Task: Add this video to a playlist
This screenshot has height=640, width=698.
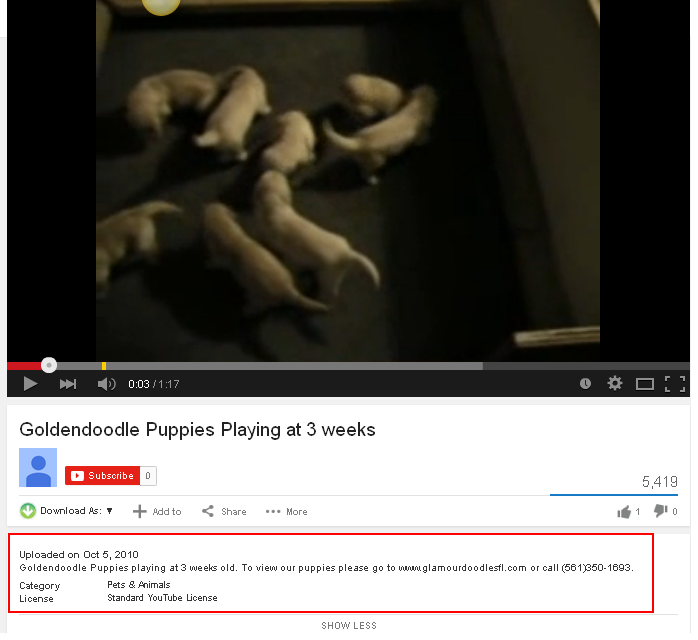Action: click(x=157, y=511)
